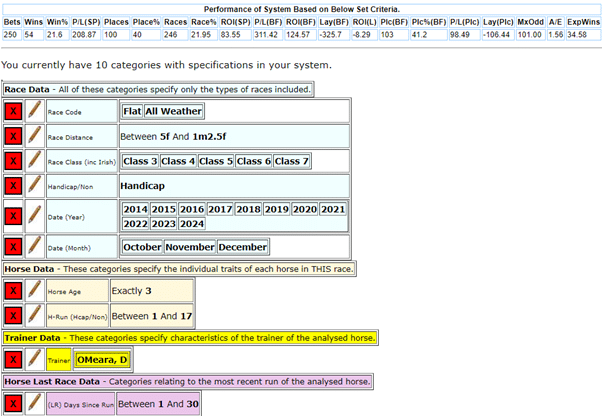Remove the Handicap/Non criterion
The height and width of the screenshot is (416, 602).
(13, 186)
